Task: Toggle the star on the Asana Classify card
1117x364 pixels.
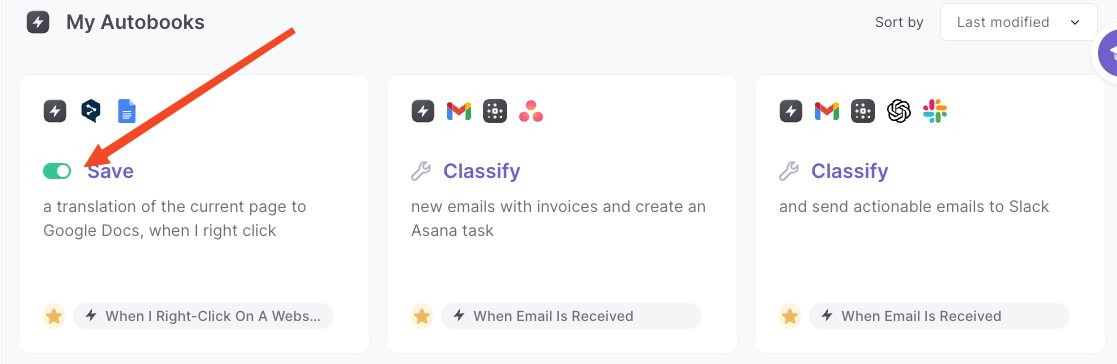Action: 422,316
